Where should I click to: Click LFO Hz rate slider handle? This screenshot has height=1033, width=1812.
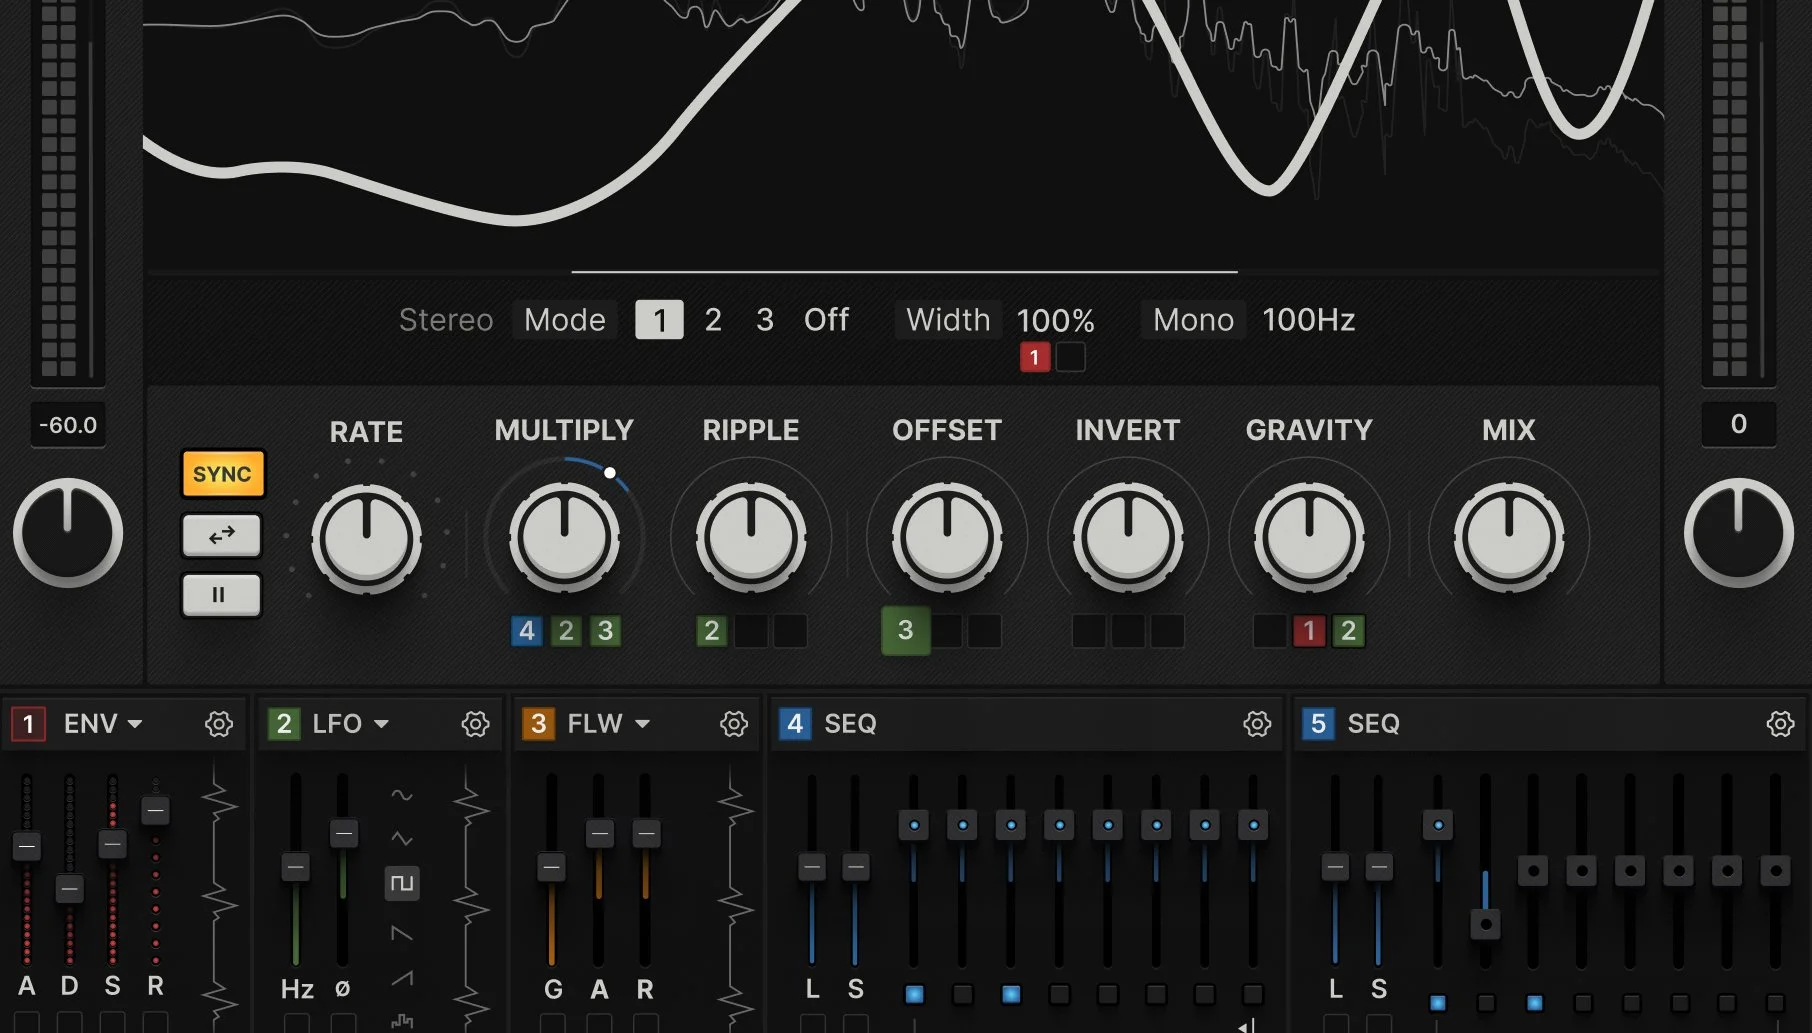pos(295,867)
